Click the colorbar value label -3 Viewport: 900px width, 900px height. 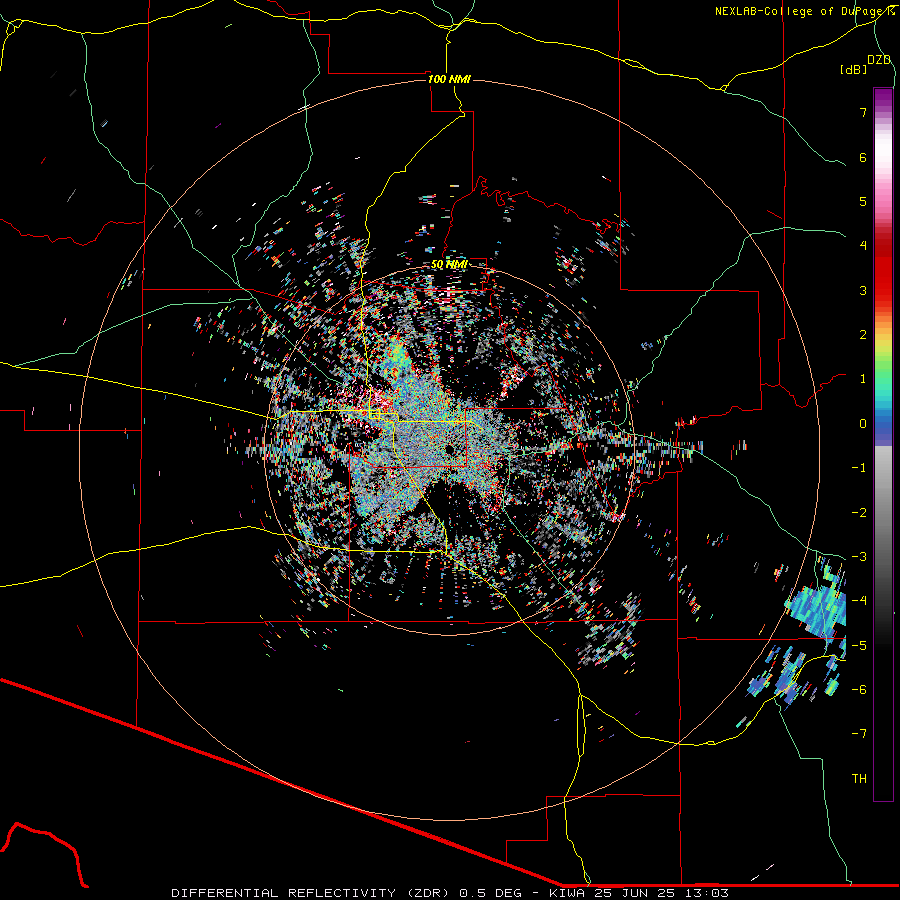click(x=859, y=557)
